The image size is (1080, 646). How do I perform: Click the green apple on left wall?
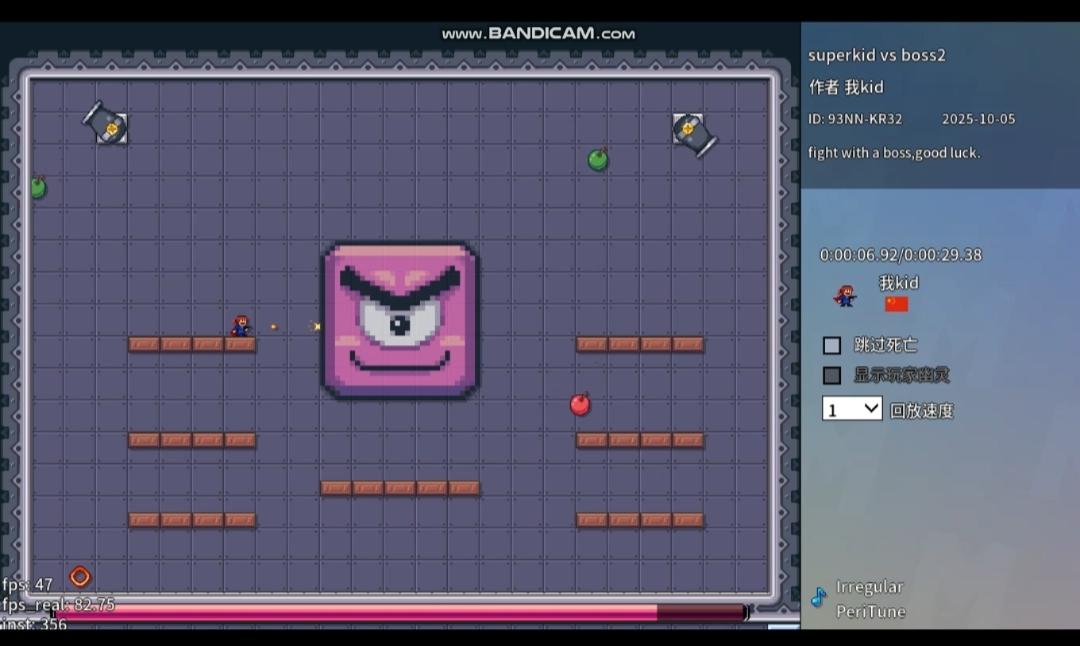(x=38, y=187)
